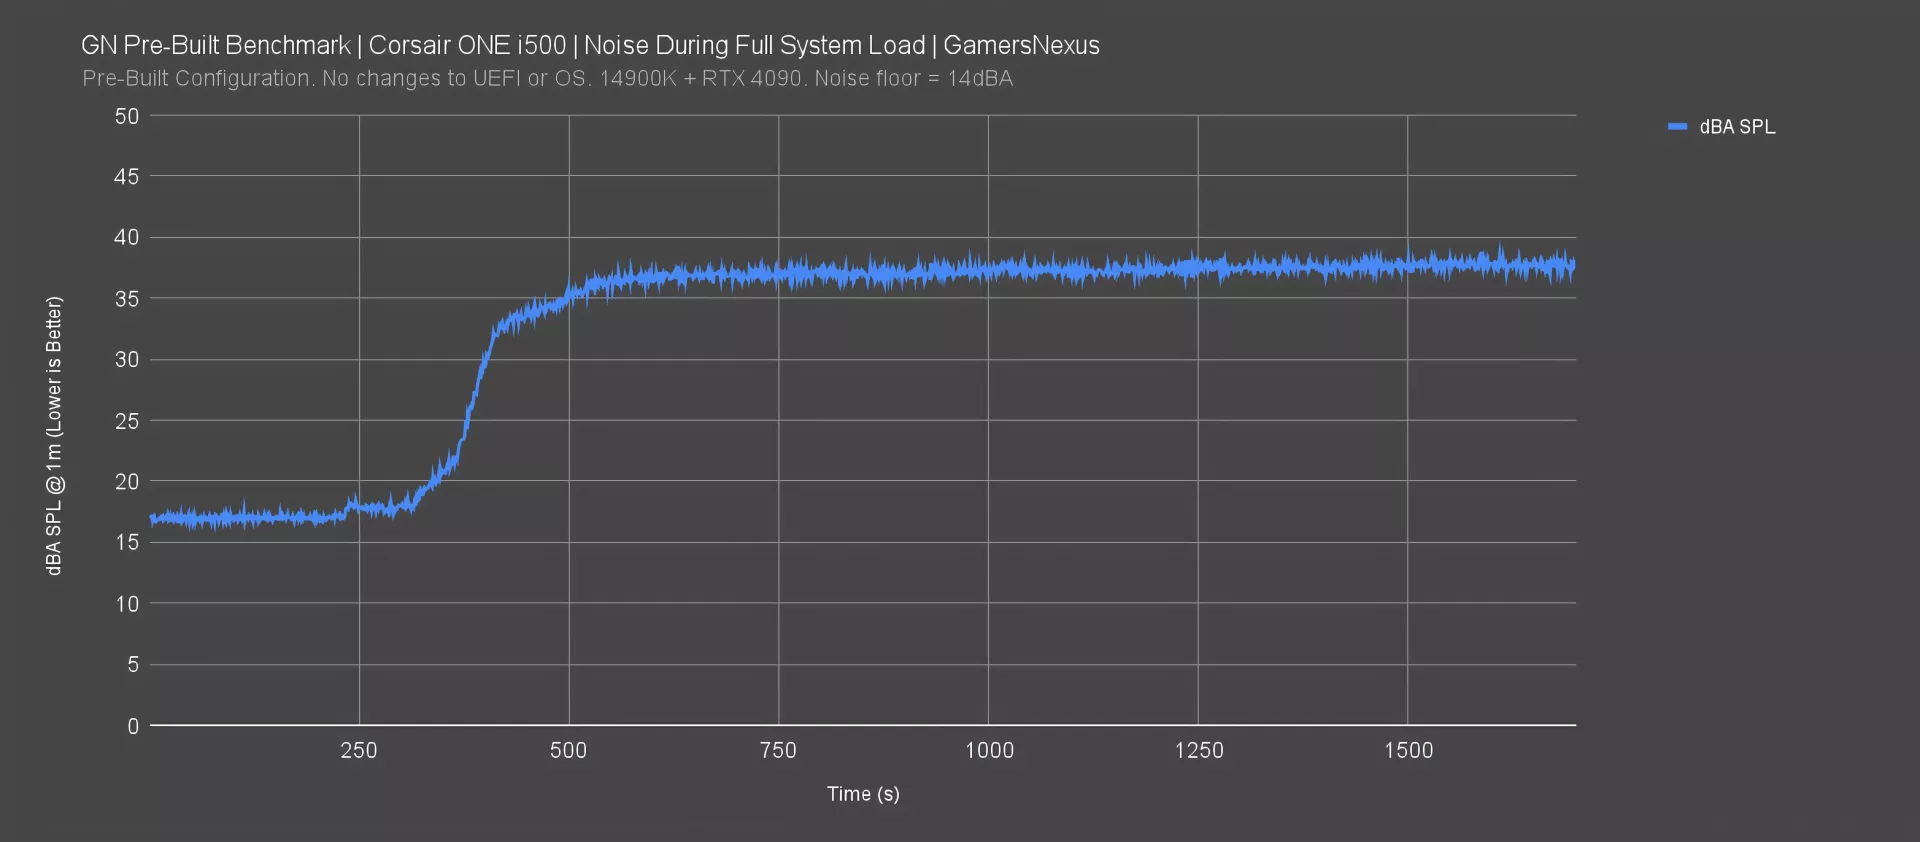This screenshot has width=1920, height=842.
Task: Click the 500 tick label on the time axis
Action: 568,750
